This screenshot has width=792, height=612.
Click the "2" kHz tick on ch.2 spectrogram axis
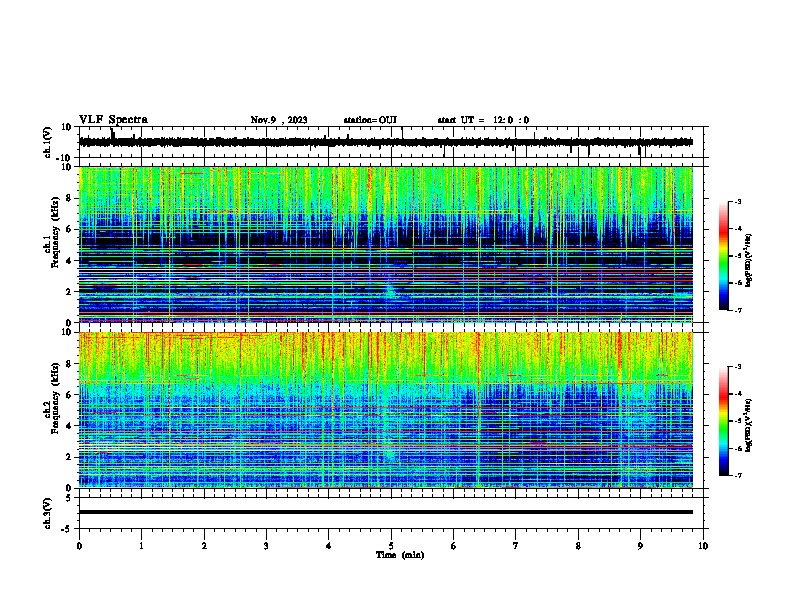(70, 457)
